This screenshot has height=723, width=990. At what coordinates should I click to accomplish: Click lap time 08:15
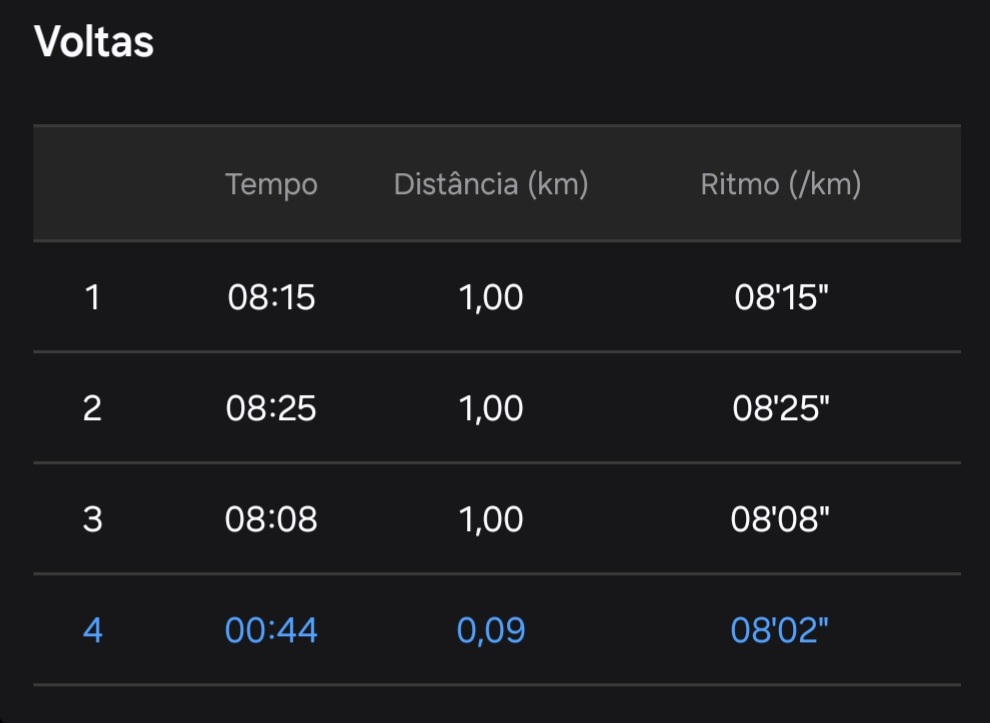[x=271, y=297]
